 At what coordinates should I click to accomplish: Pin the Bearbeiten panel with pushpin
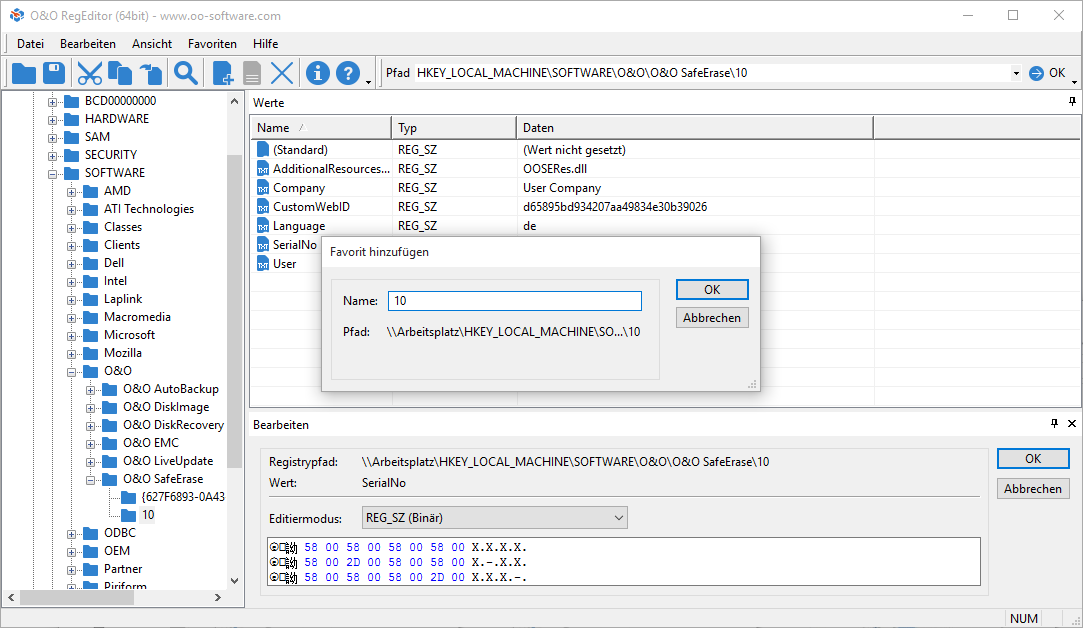click(1054, 424)
